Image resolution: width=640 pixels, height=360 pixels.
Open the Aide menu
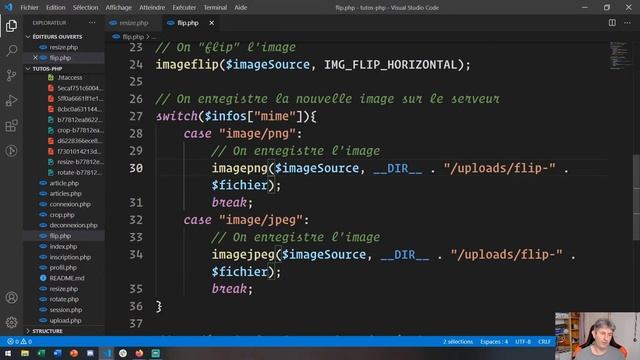[240, 7]
